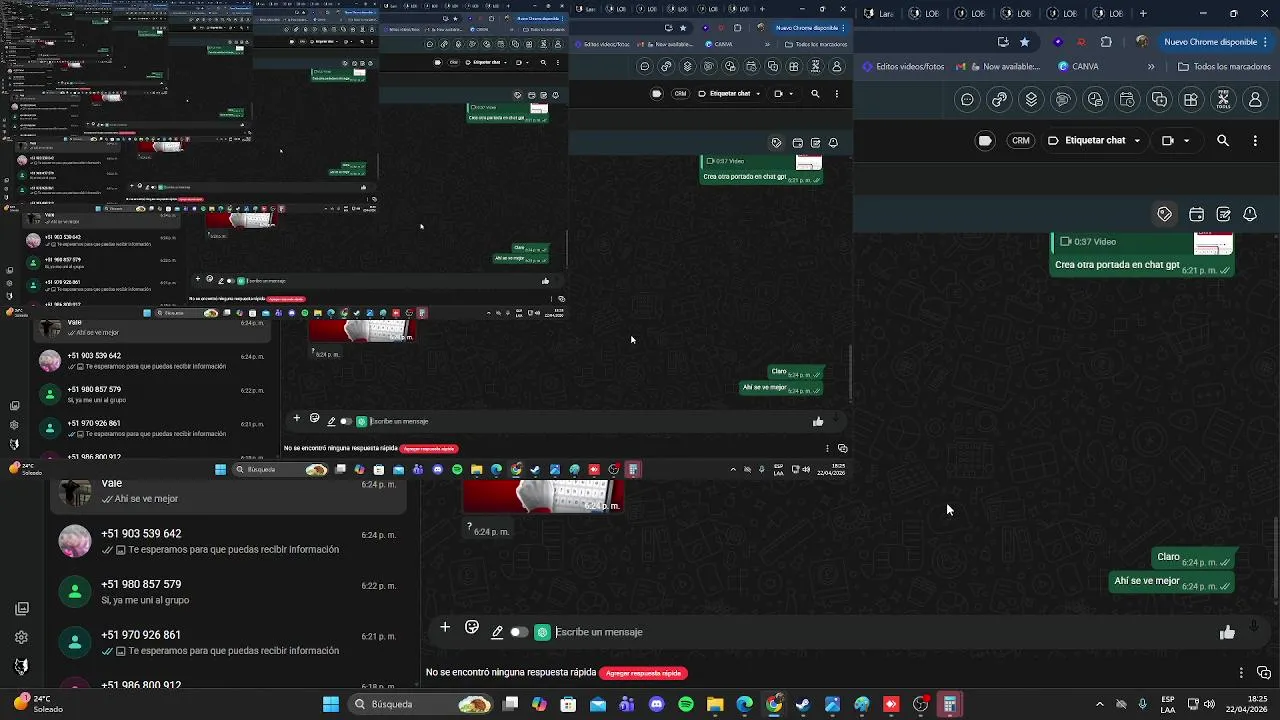Click the full-size install app icon in address bar
Screen dimensions: 1280x720
coord(1003,42)
